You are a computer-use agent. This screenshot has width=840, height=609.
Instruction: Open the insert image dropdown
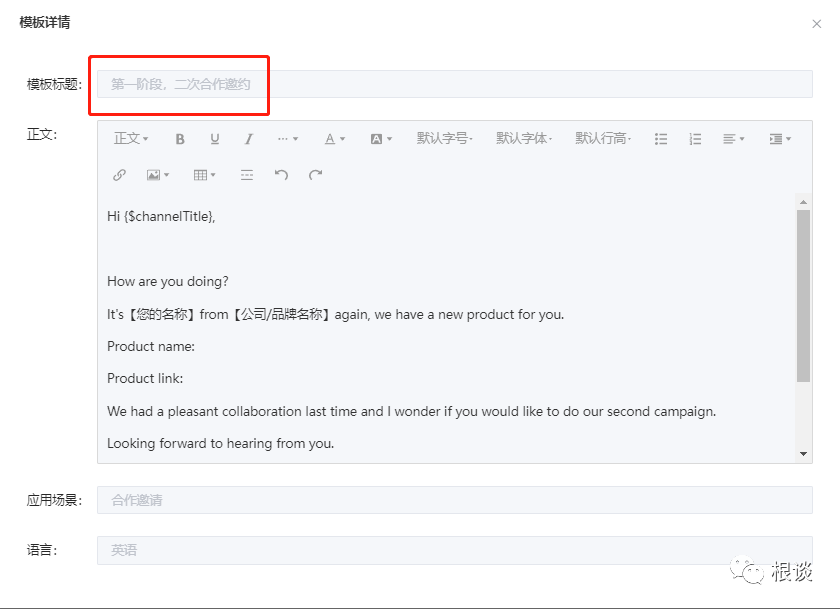(158, 175)
